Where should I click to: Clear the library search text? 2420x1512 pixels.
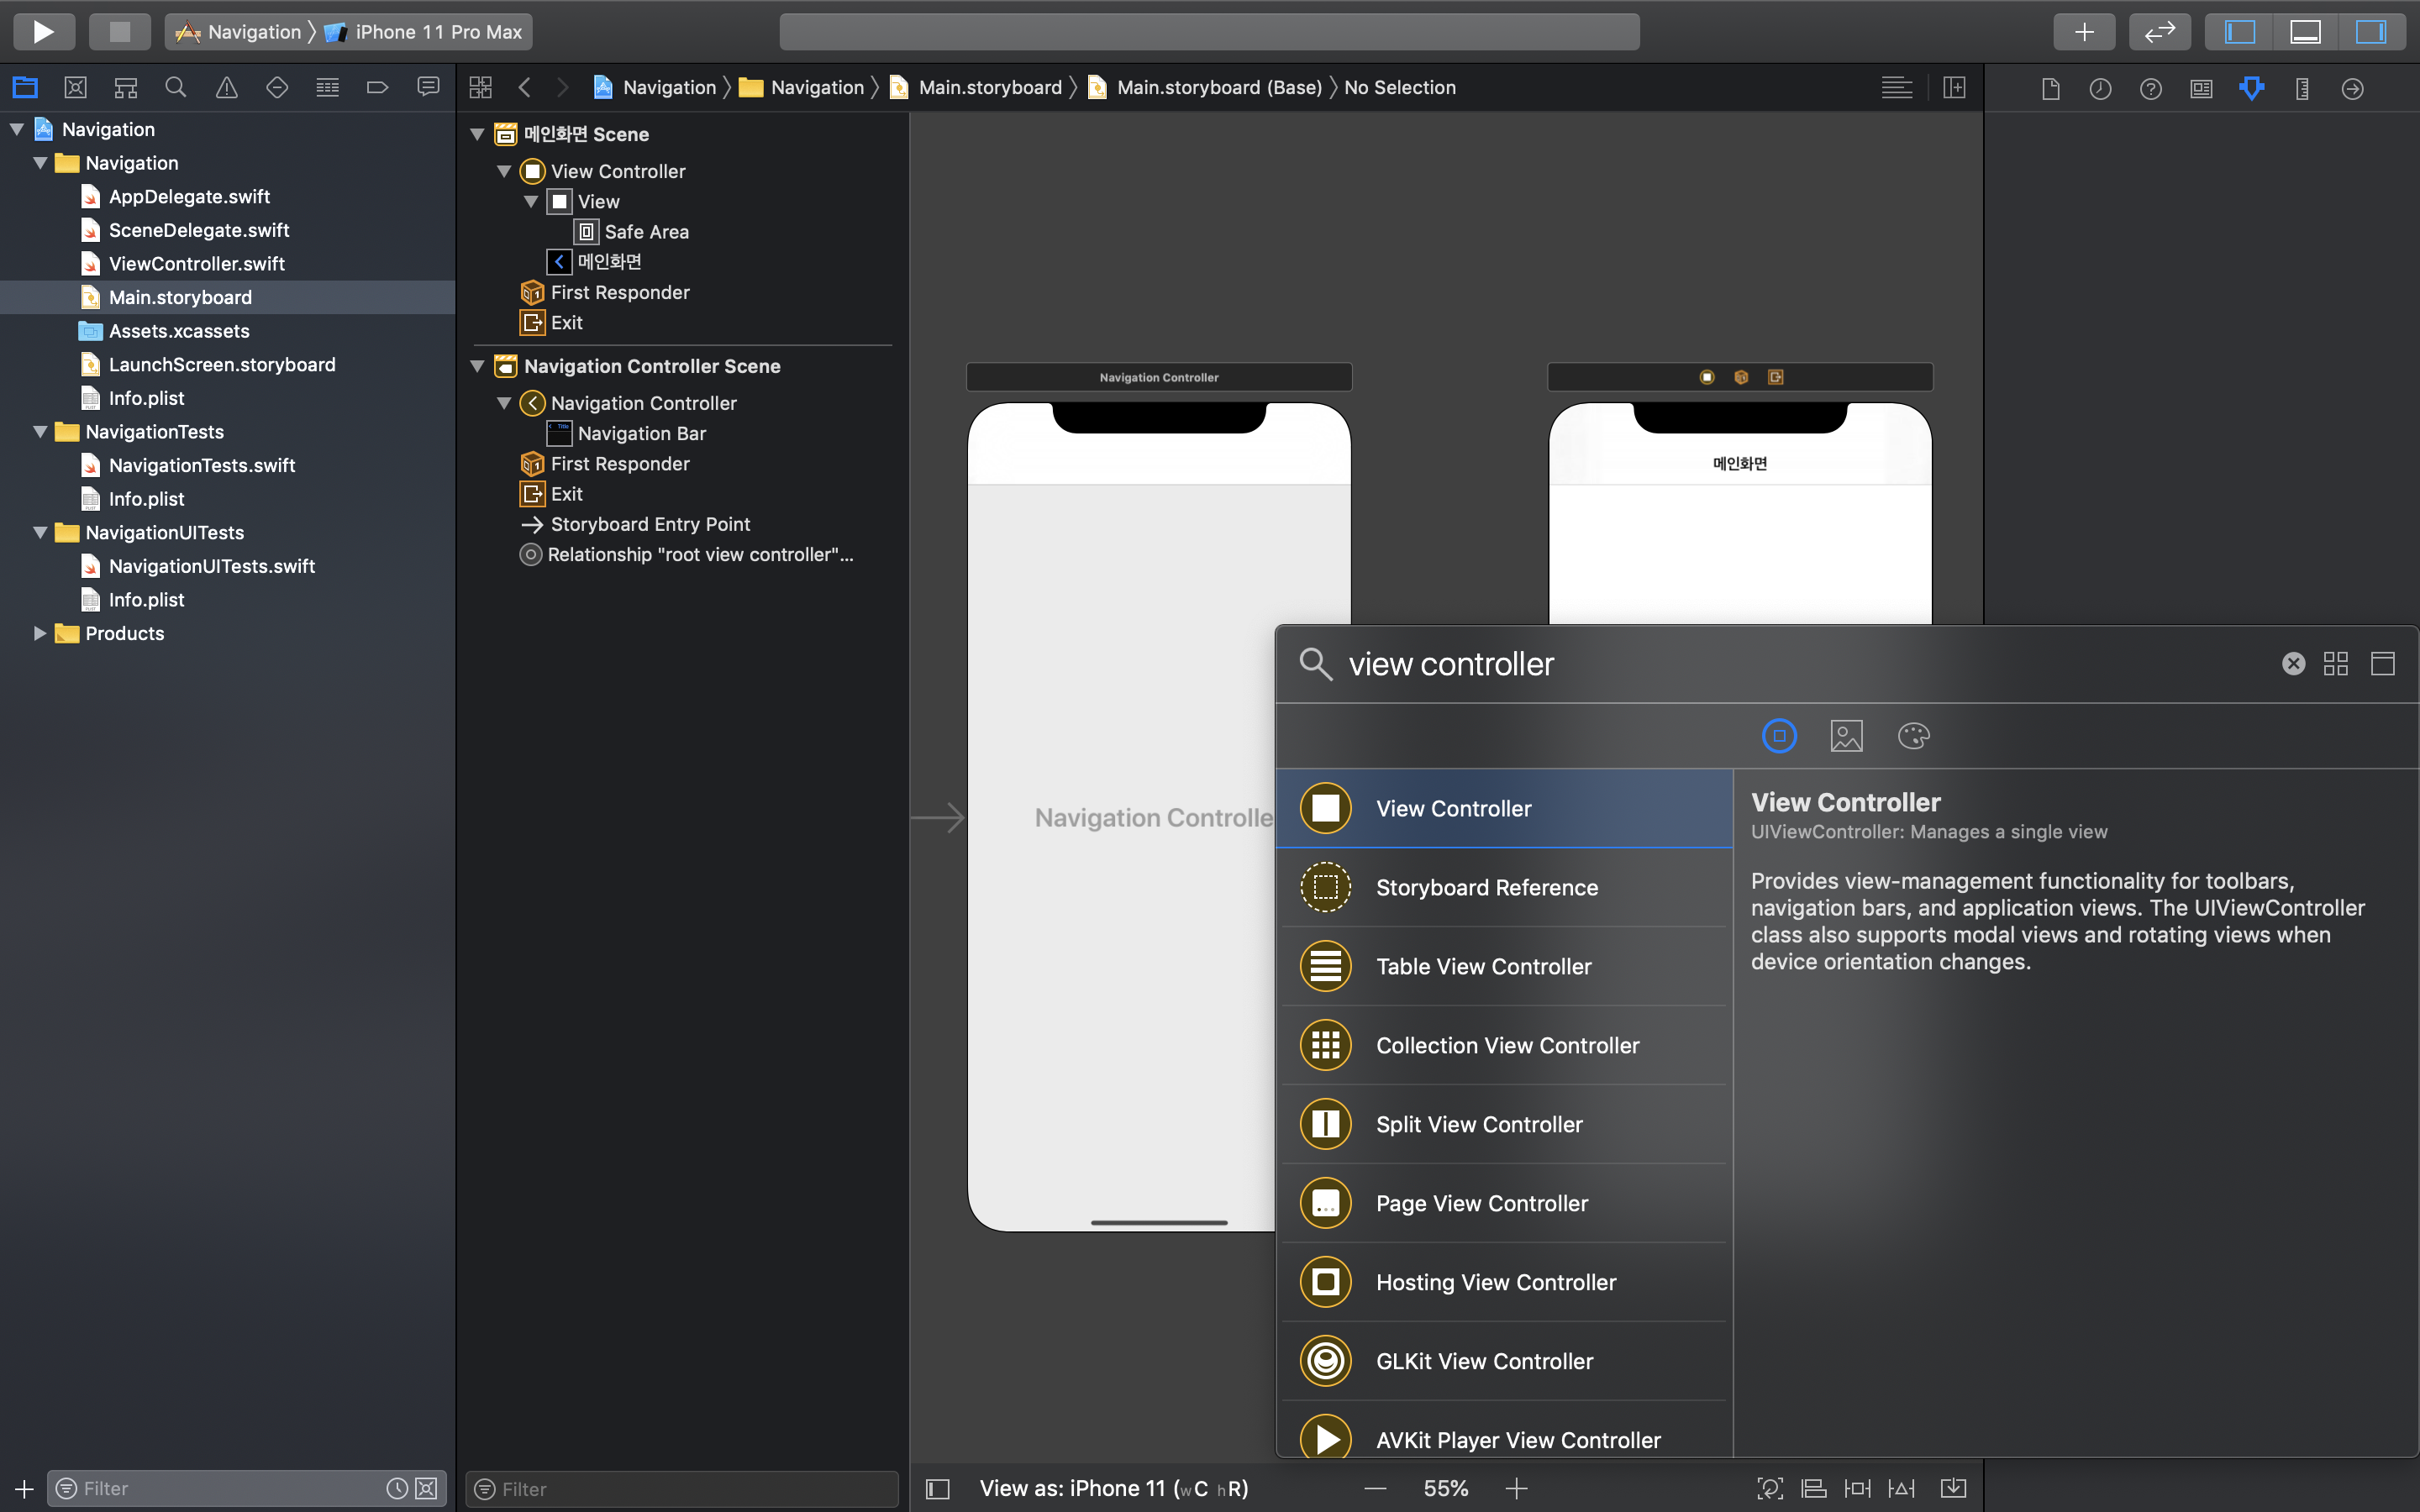(2293, 664)
